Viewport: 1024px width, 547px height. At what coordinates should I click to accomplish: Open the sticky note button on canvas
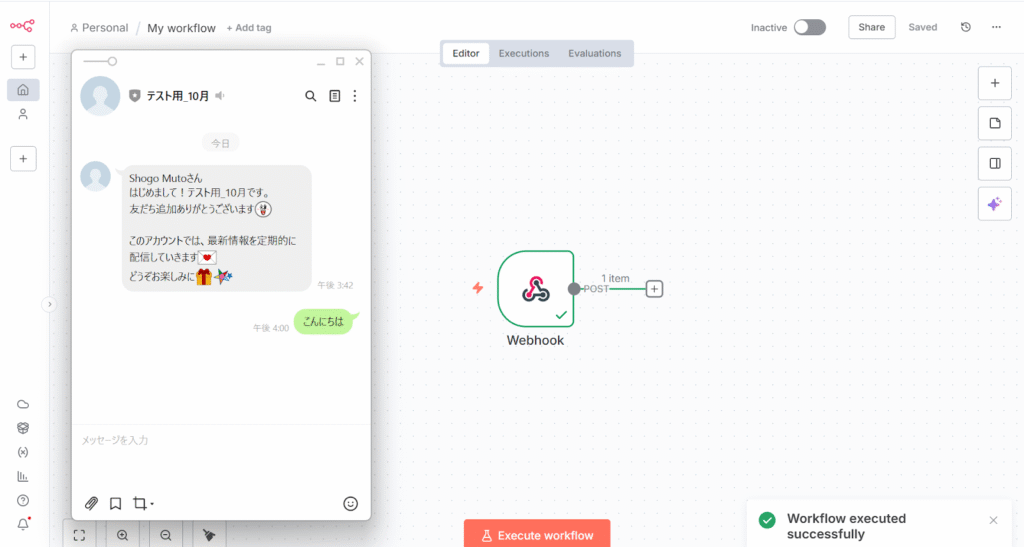pos(994,123)
